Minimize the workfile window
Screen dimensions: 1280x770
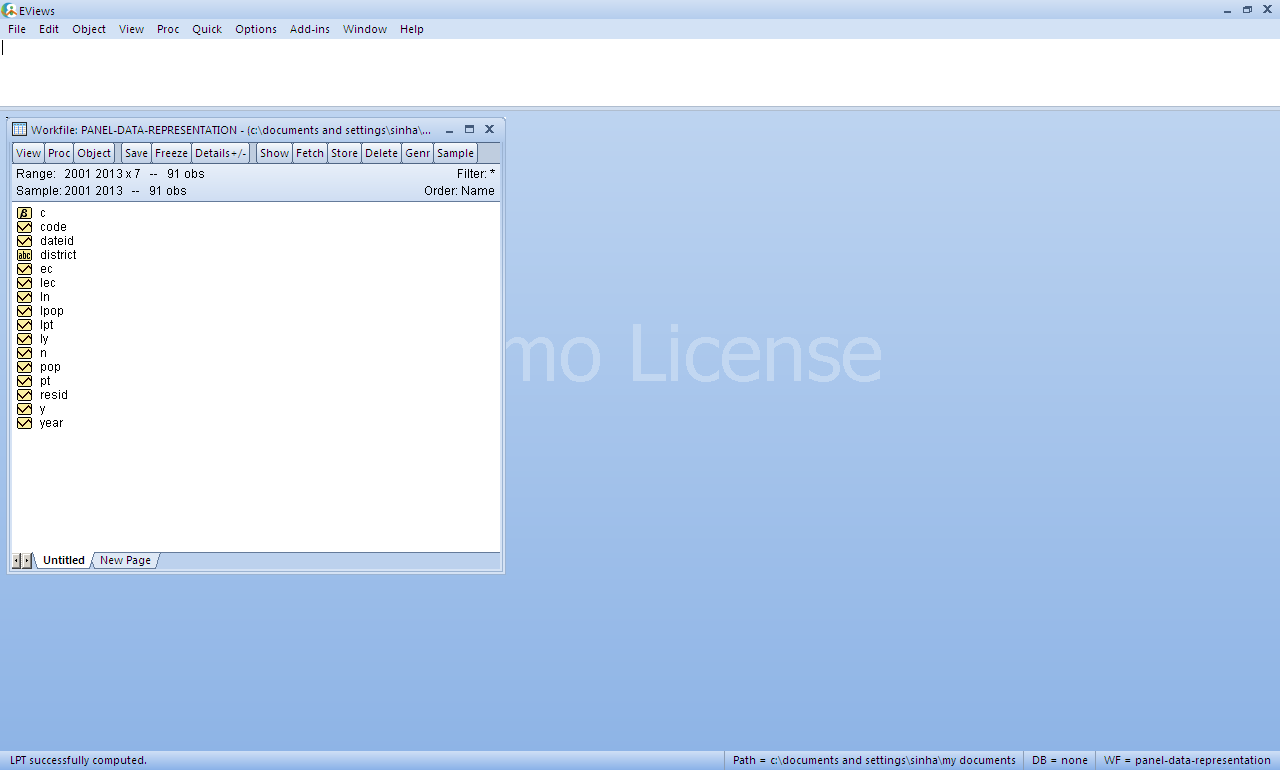[x=450, y=130]
